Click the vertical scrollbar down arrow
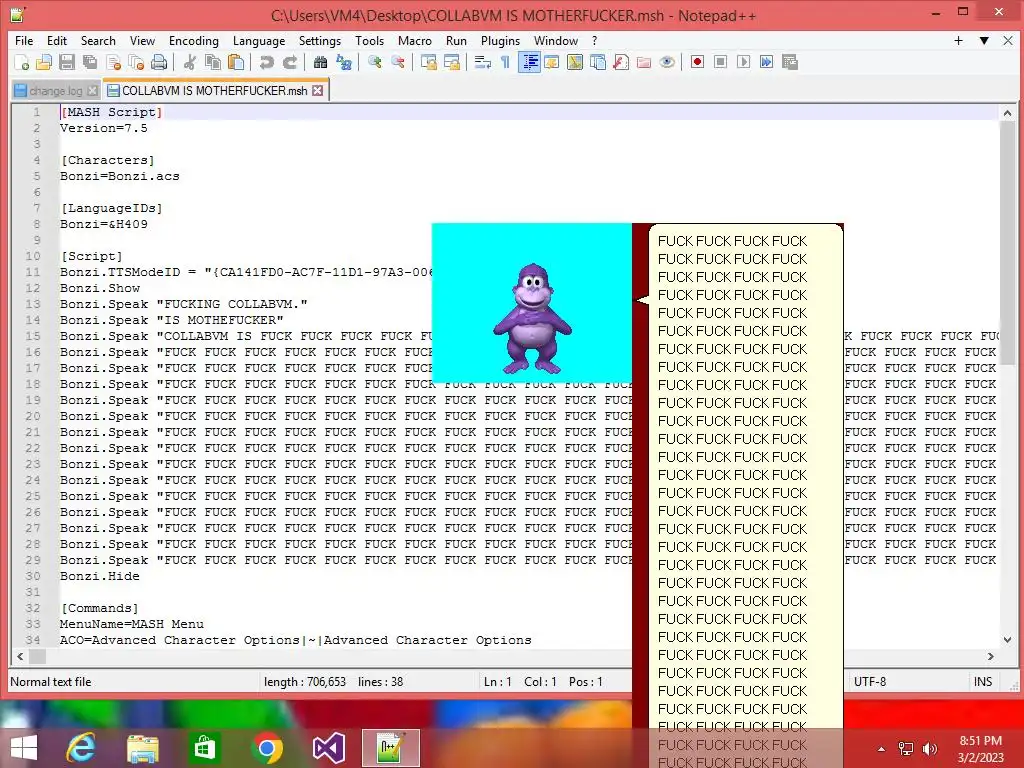1024x768 pixels. (x=1007, y=640)
